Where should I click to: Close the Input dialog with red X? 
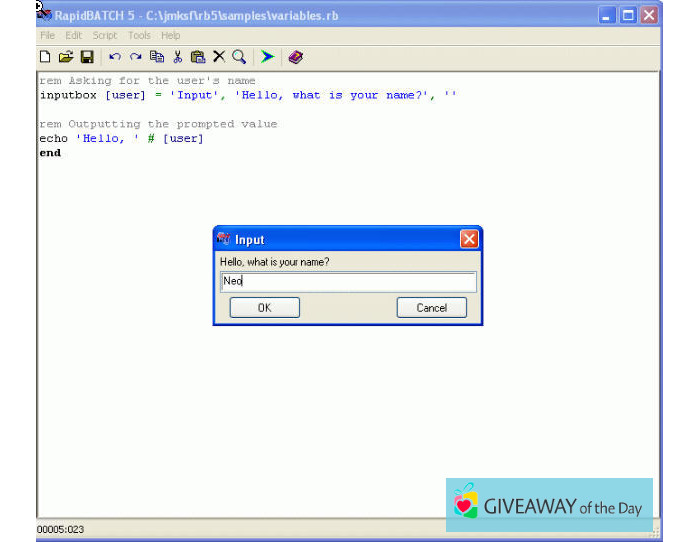(469, 239)
